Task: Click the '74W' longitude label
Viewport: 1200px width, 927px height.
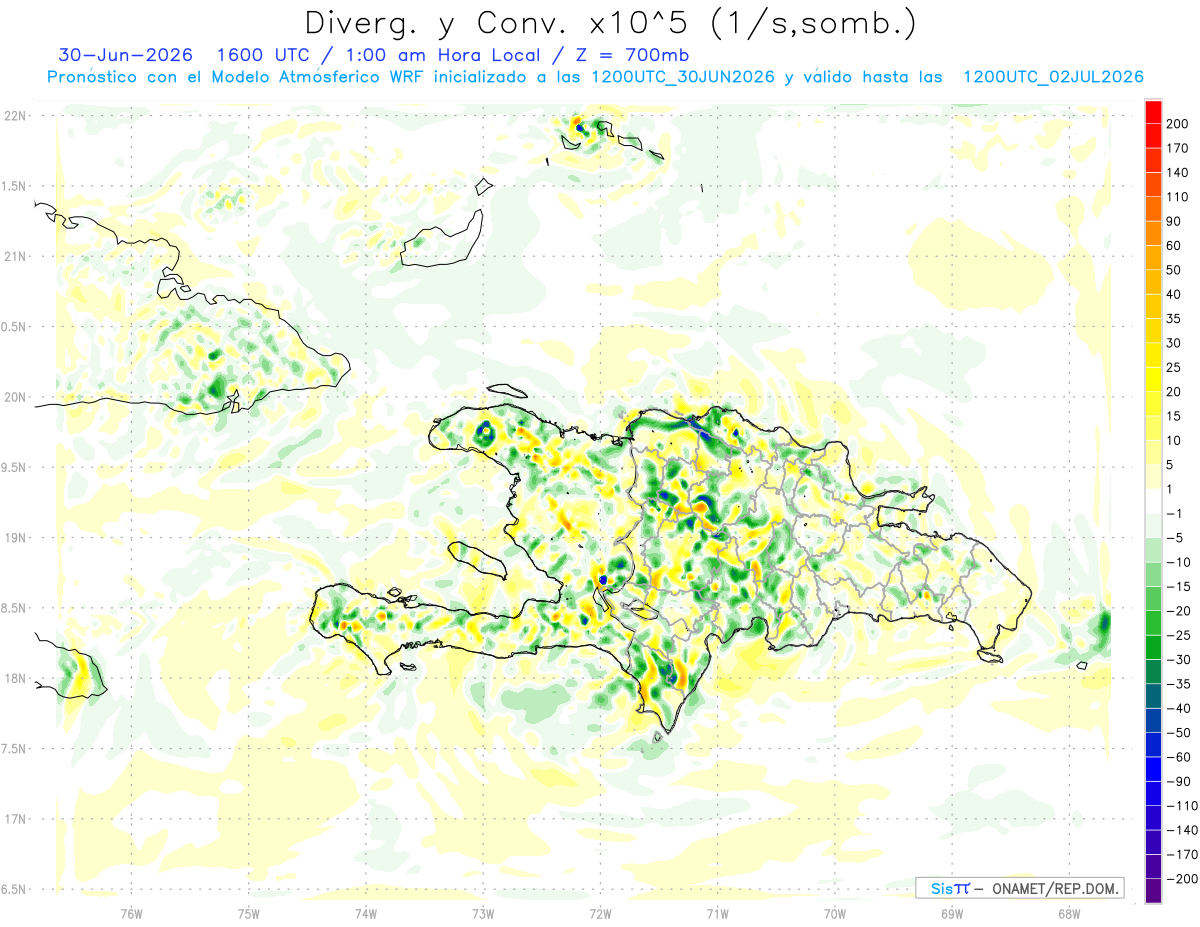Action: pos(365,913)
